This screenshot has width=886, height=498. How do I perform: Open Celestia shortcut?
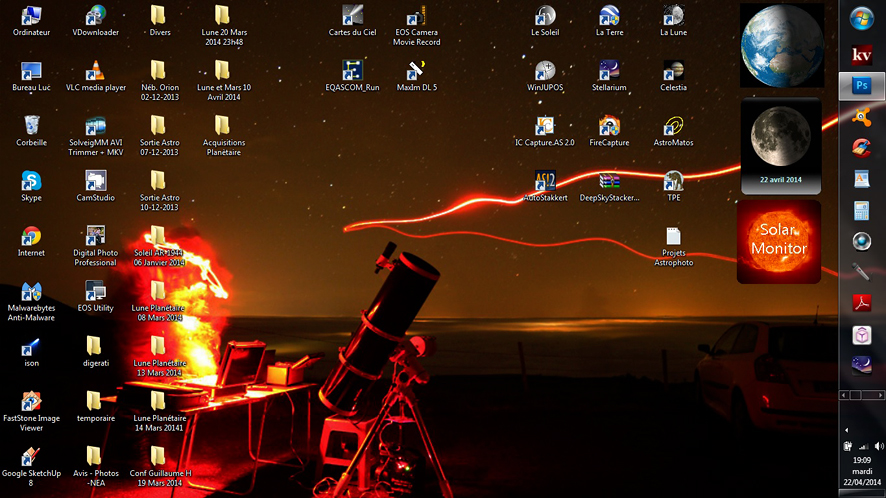(x=674, y=76)
